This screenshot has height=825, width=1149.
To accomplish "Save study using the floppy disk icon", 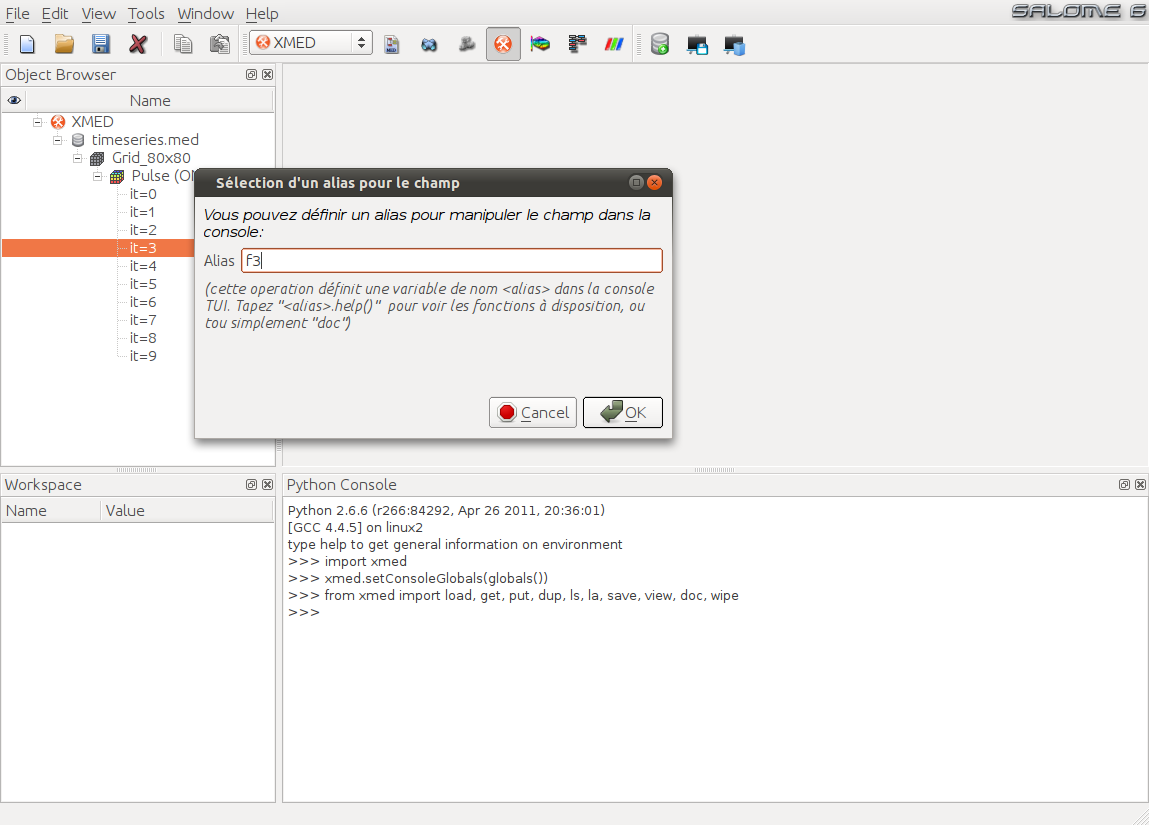I will click(x=100, y=44).
